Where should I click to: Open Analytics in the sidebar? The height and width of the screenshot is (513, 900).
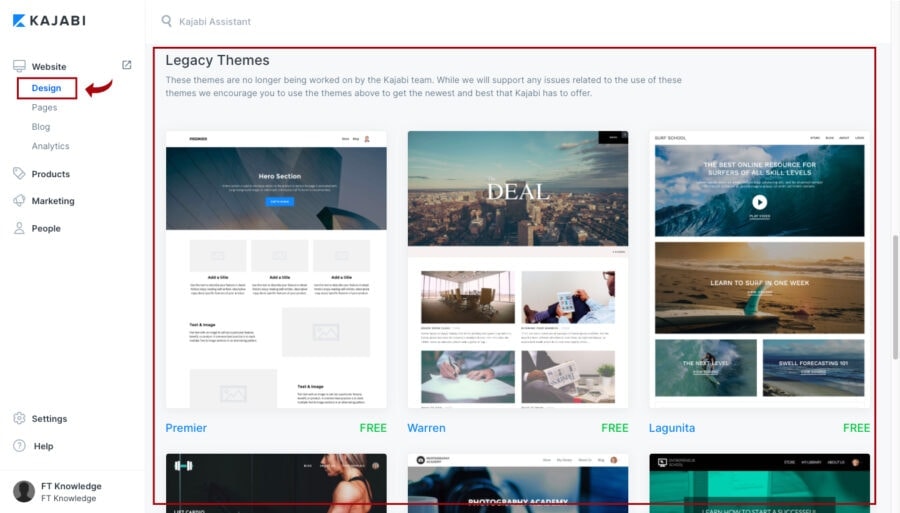pyautogui.click(x=50, y=146)
